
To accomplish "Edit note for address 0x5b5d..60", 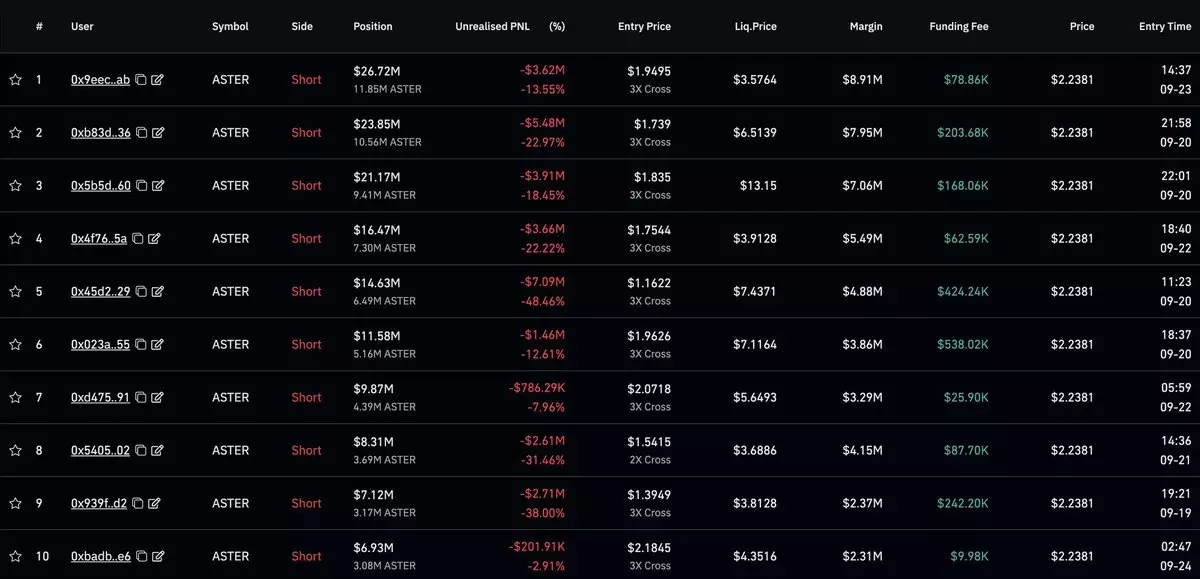I will pyautogui.click(x=158, y=186).
